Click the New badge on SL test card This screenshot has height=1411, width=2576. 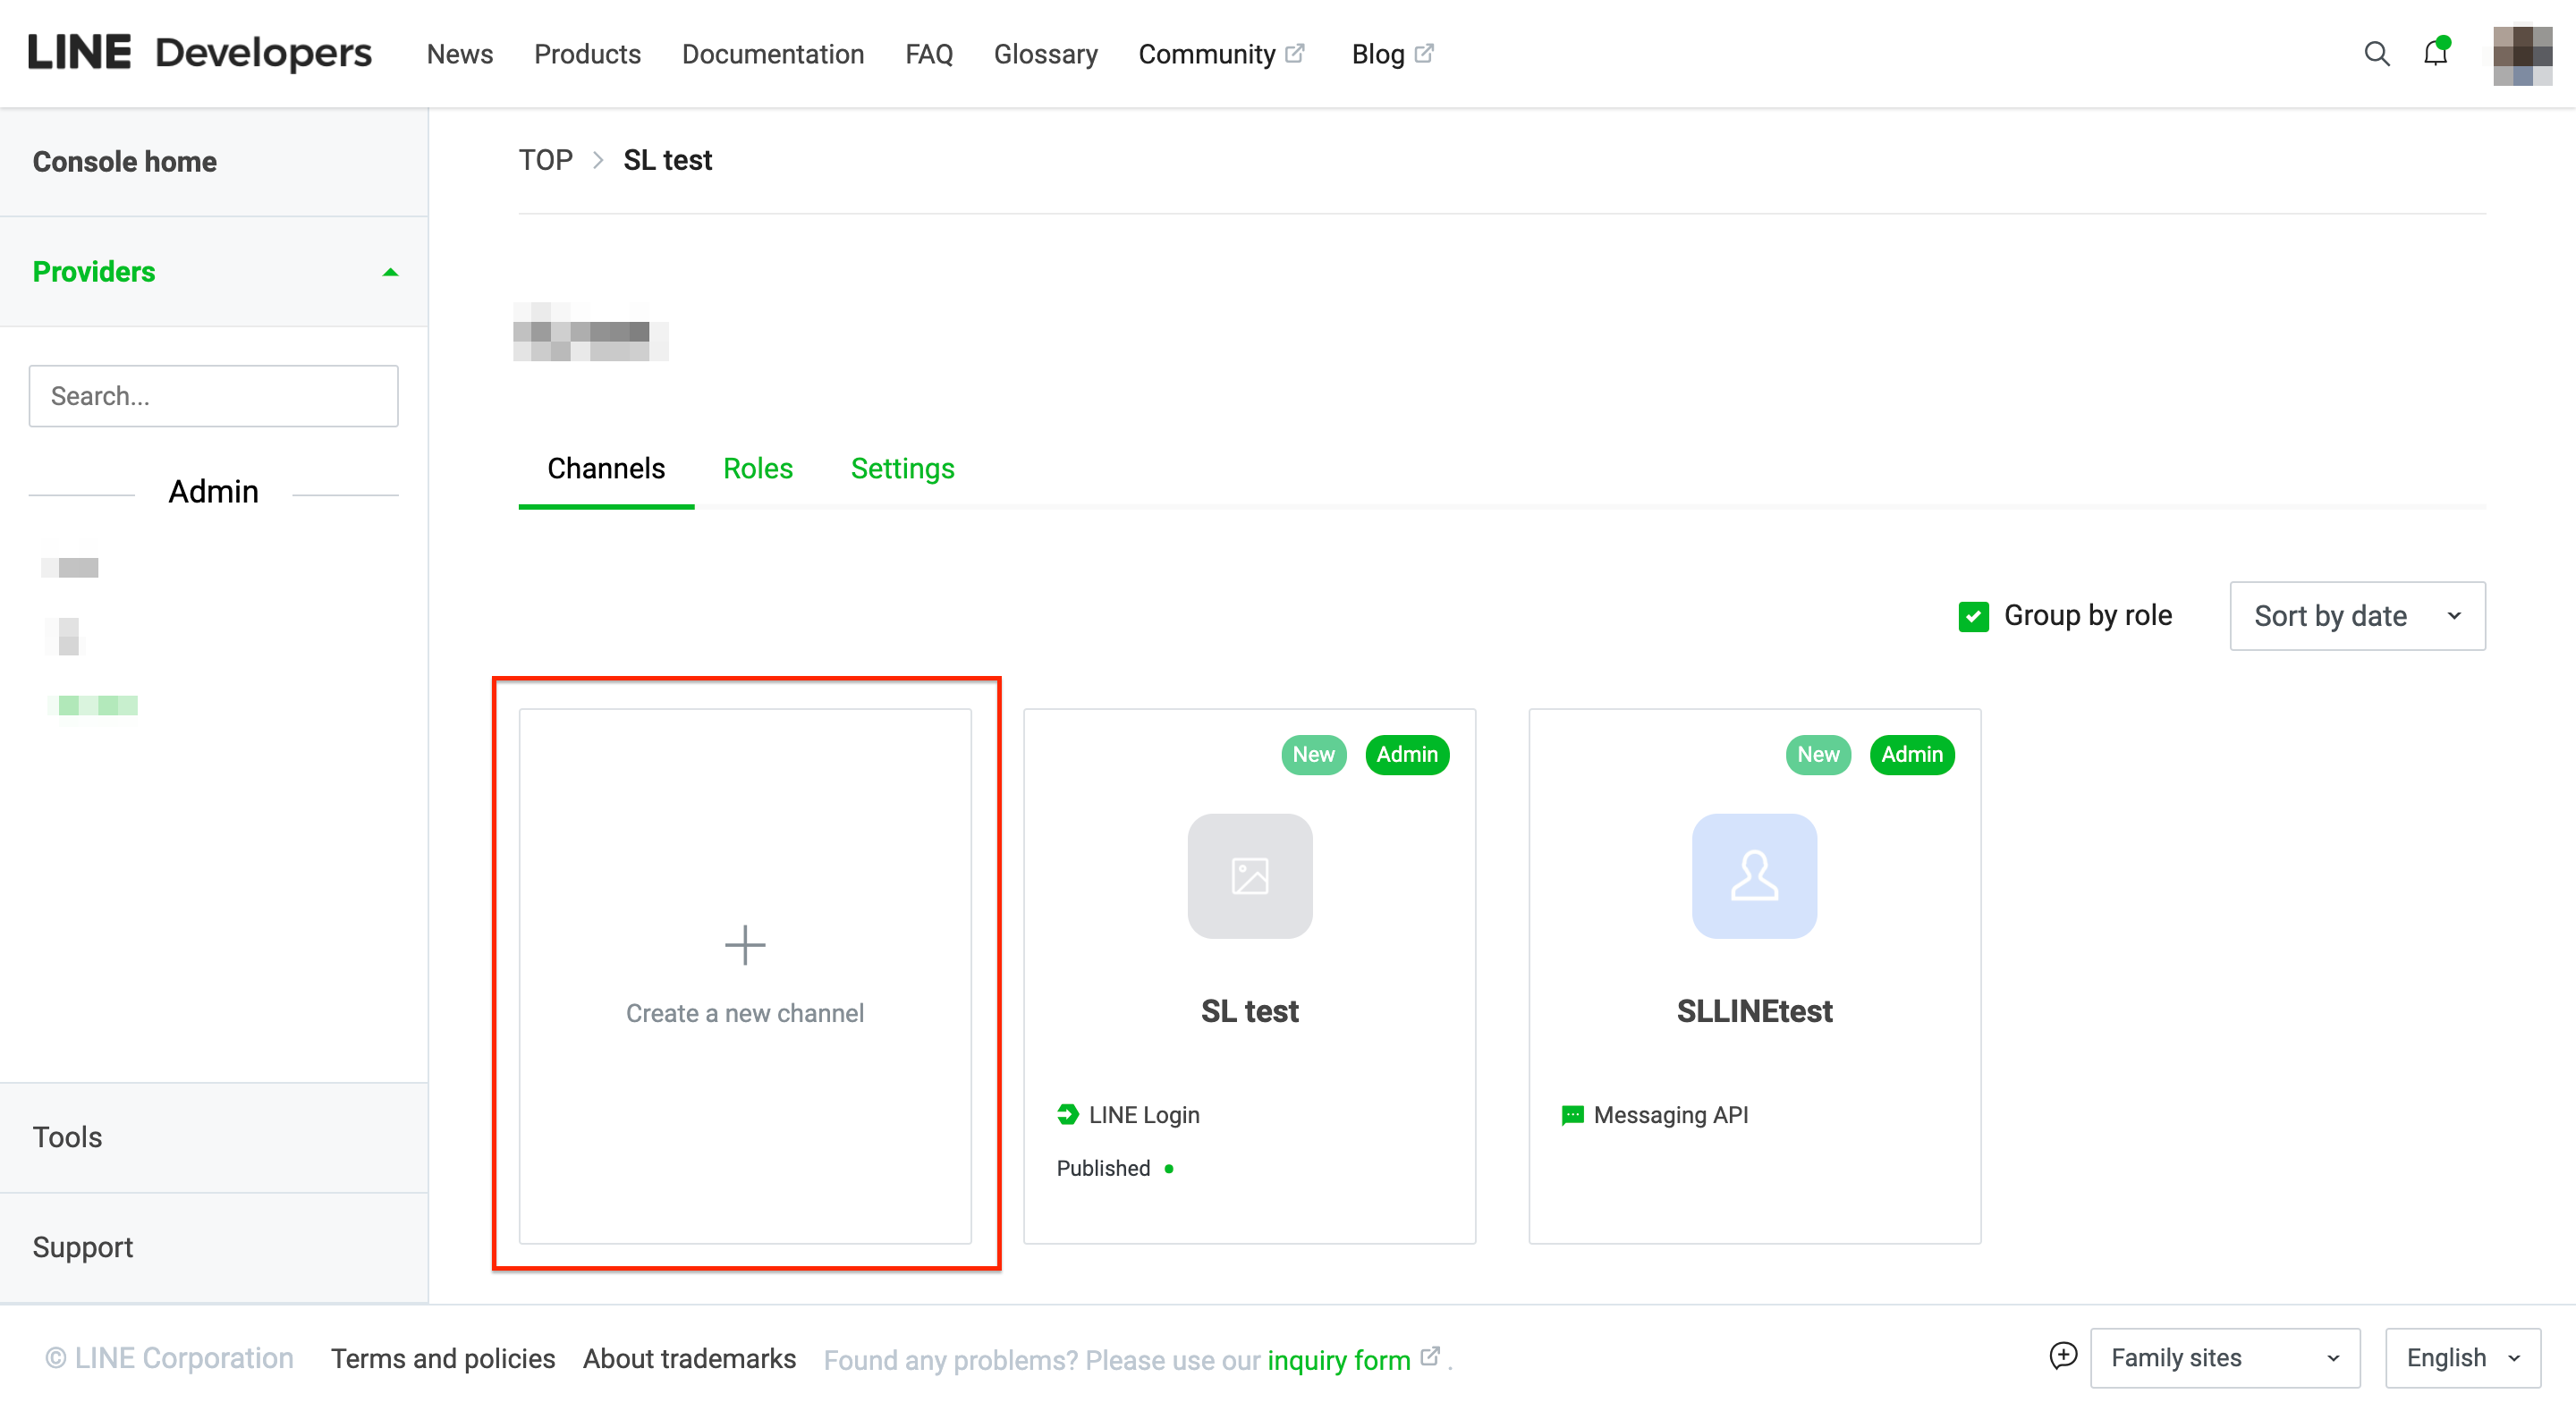[x=1314, y=755]
